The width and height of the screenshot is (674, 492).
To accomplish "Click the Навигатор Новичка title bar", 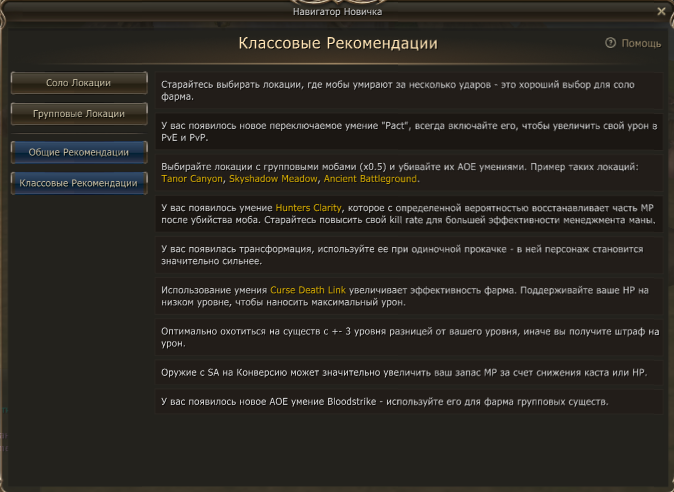I will tap(337, 11).
